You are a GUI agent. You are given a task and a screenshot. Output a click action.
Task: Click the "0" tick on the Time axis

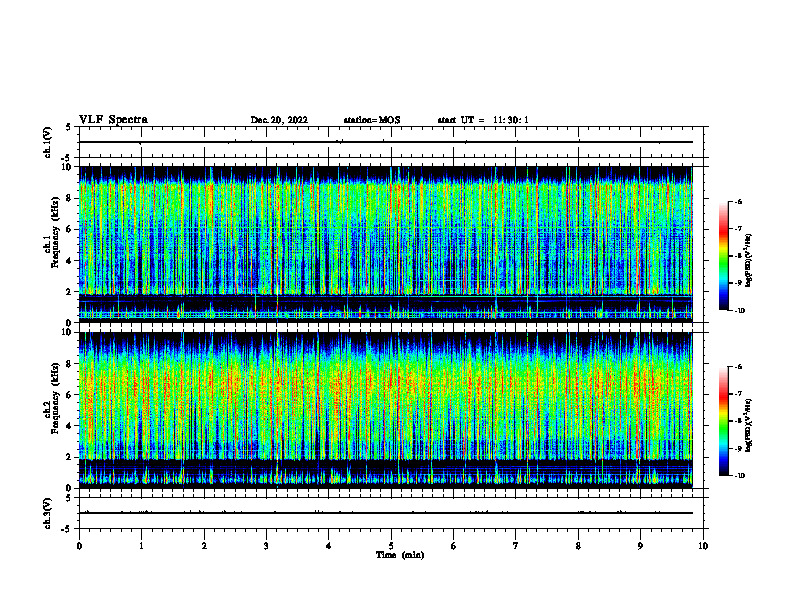(79, 546)
